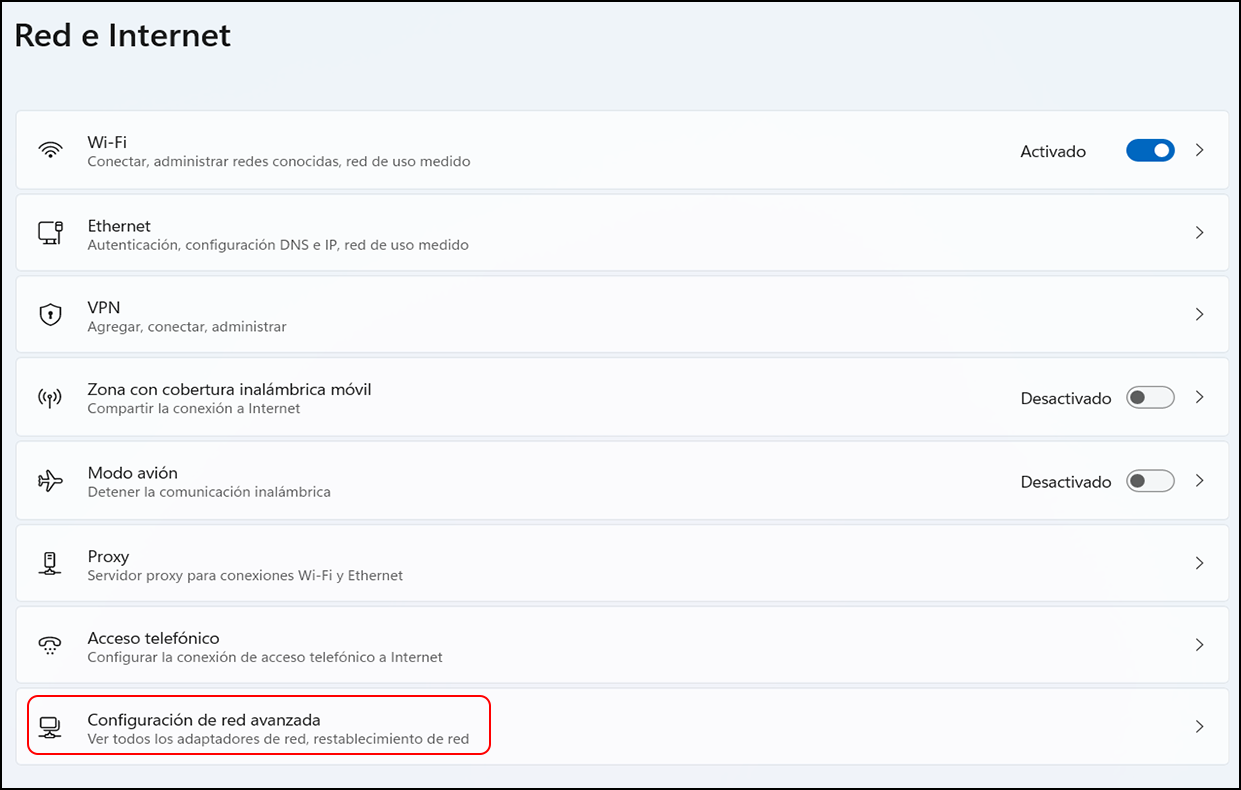
Task: Click the mobile hotspot antenna icon
Action: tap(50, 398)
